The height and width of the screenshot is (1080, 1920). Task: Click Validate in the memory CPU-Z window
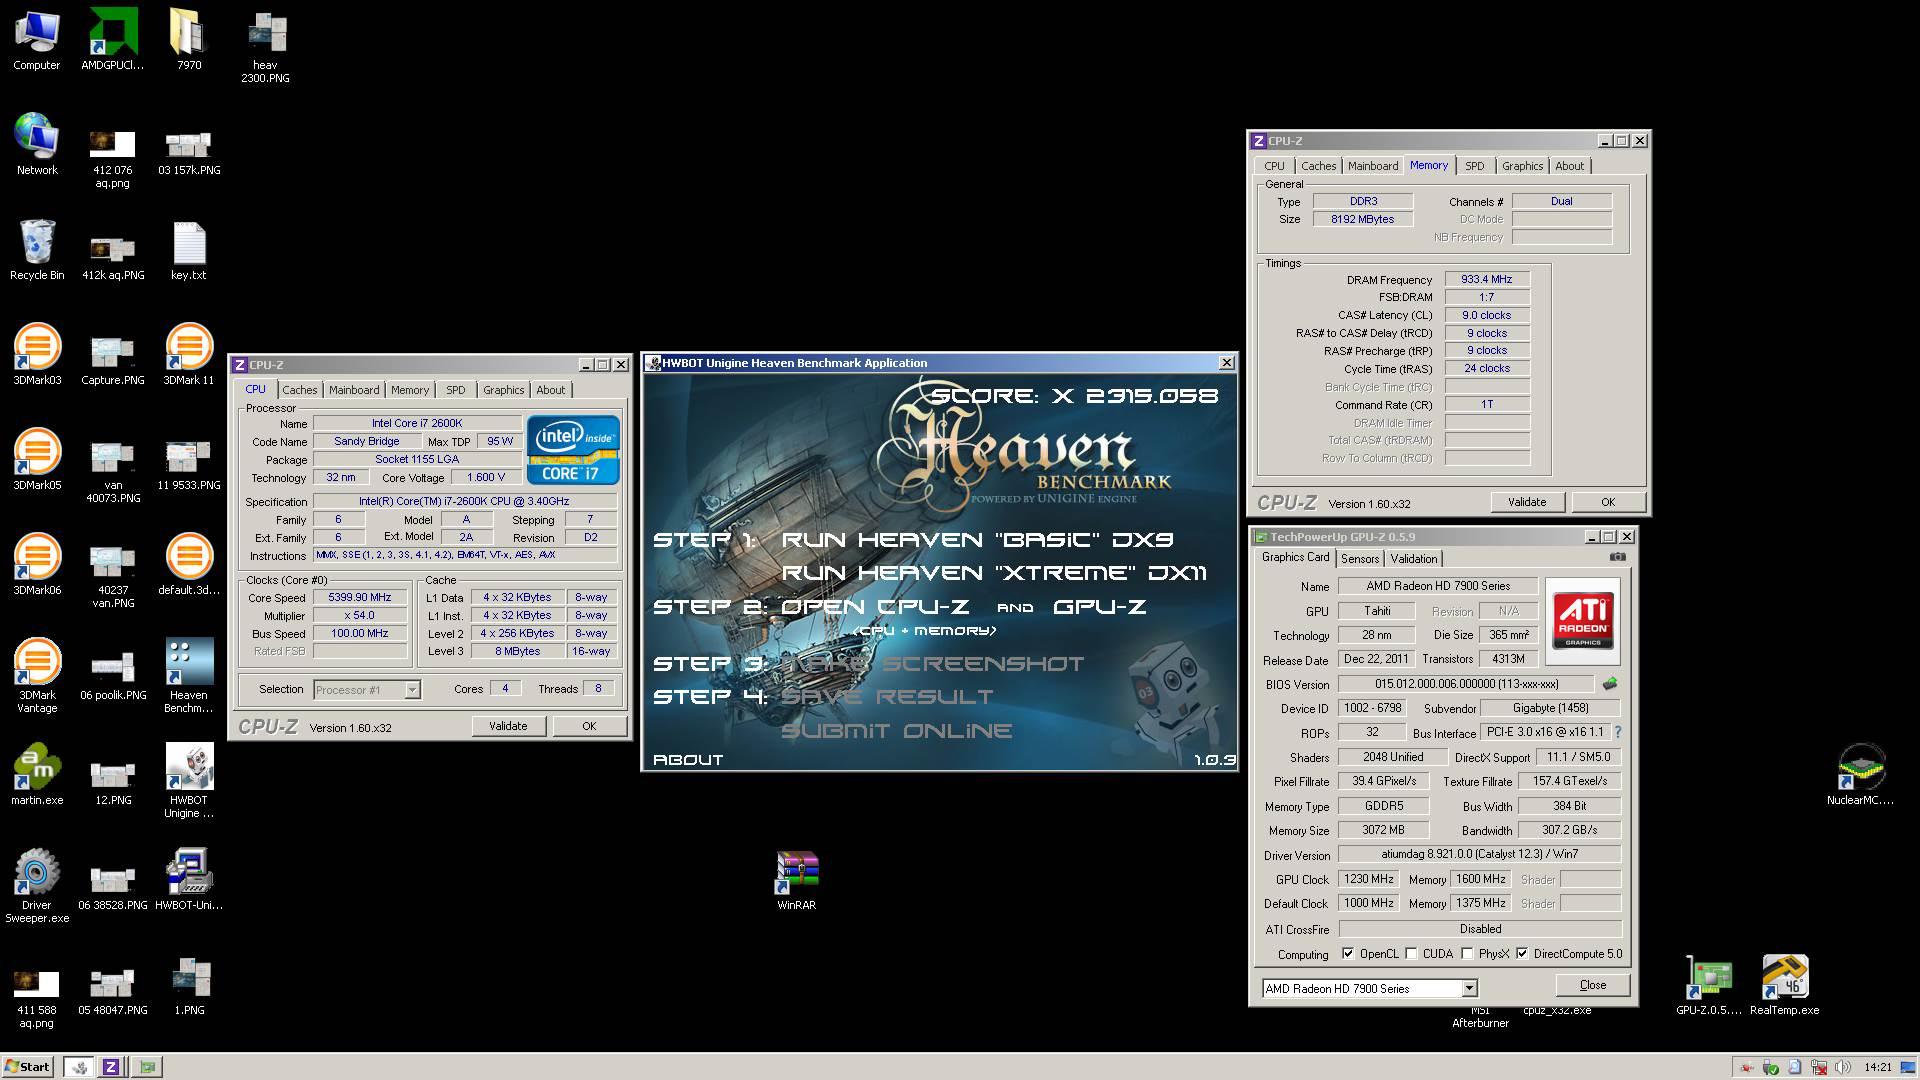tap(1527, 502)
